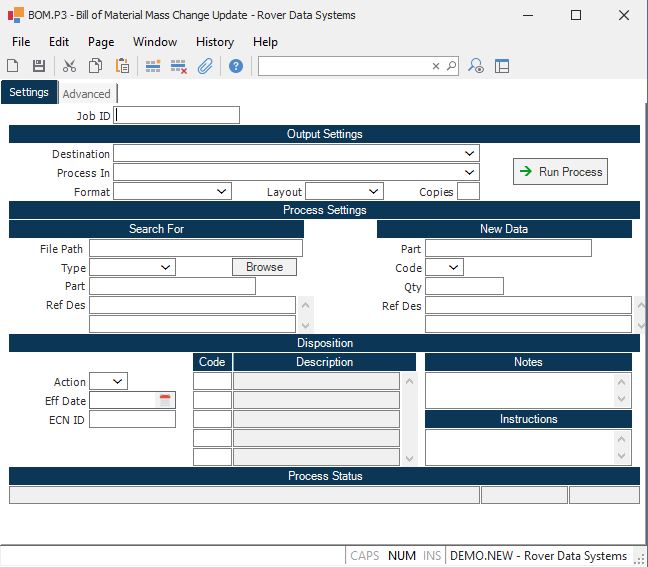Click the Delete row icon with red X
This screenshot has width=648, height=567.
179,66
